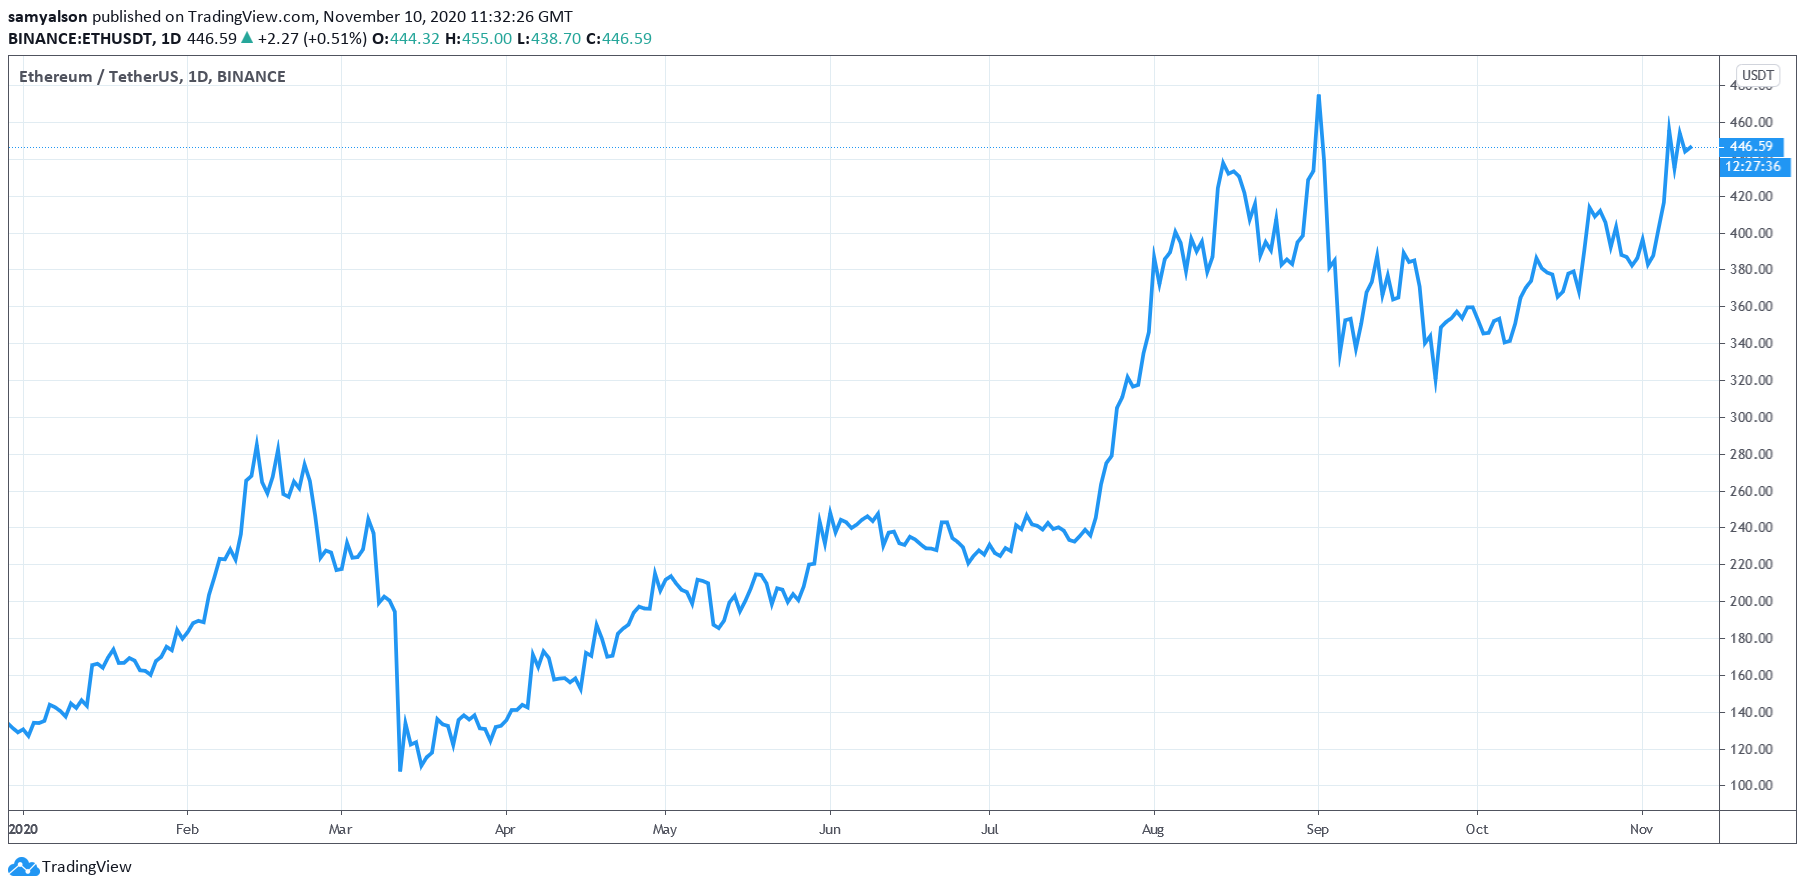Click the BINANCE:ETHUSDT symbol text
Viewport: 1805px width, 890px height.
pyautogui.click(x=80, y=38)
